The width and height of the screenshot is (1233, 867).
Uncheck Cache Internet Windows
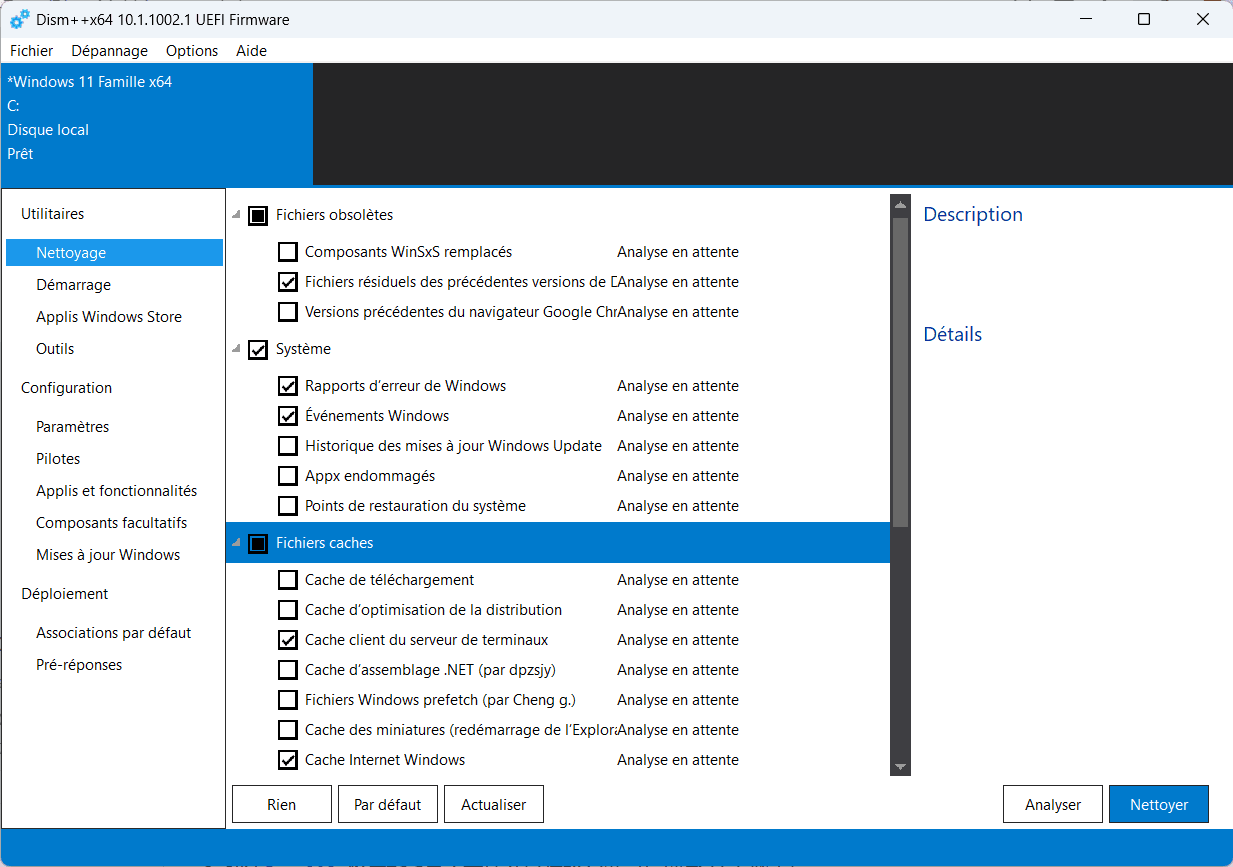[288, 760]
